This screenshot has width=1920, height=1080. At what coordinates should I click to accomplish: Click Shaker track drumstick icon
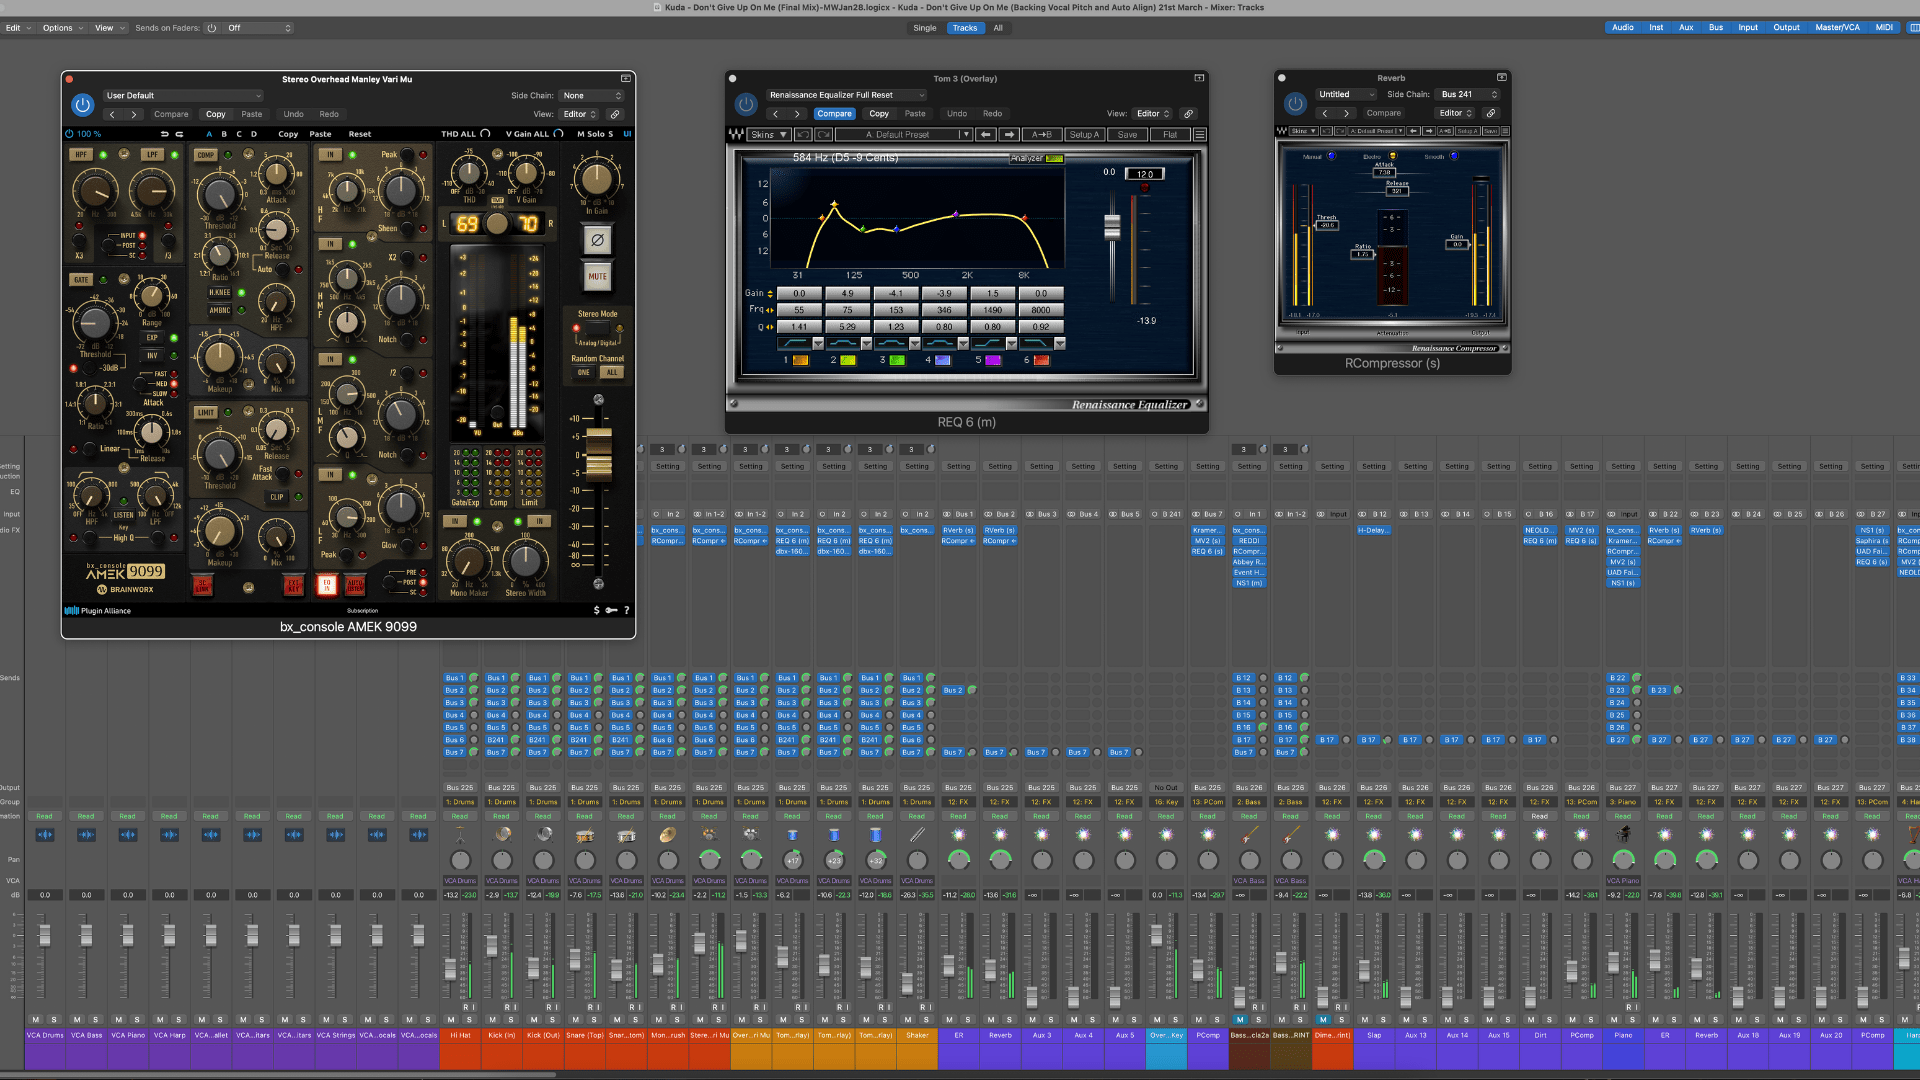coord(917,835)
